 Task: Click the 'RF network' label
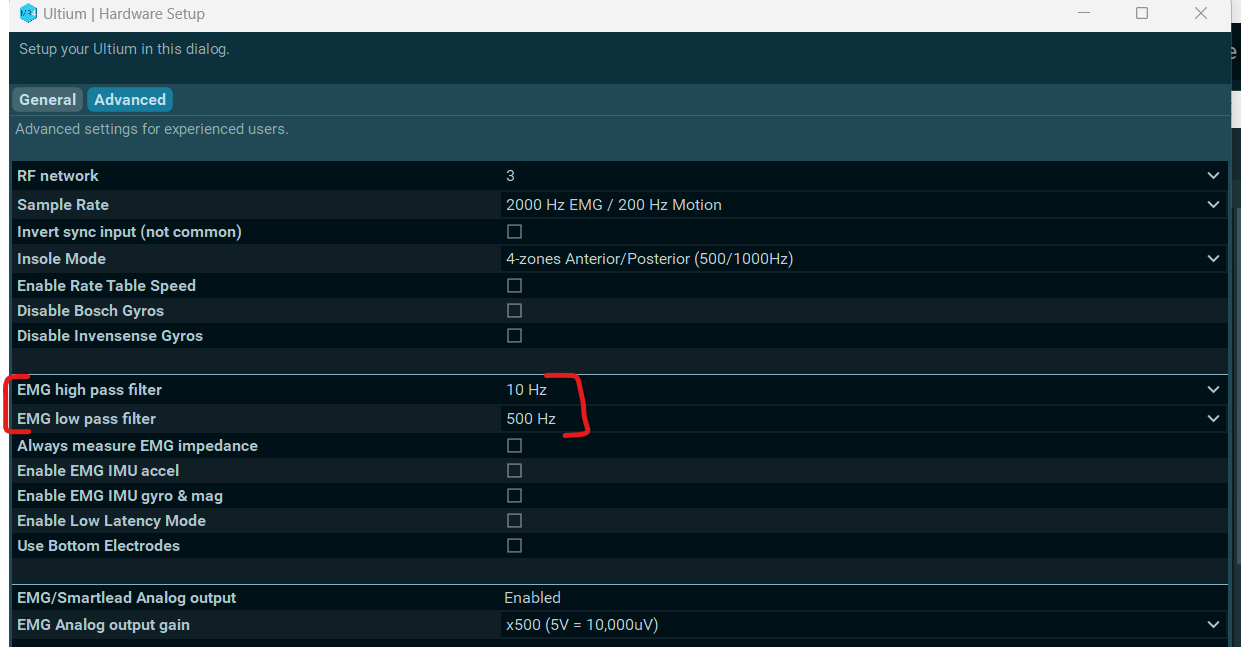coord(58,176)
